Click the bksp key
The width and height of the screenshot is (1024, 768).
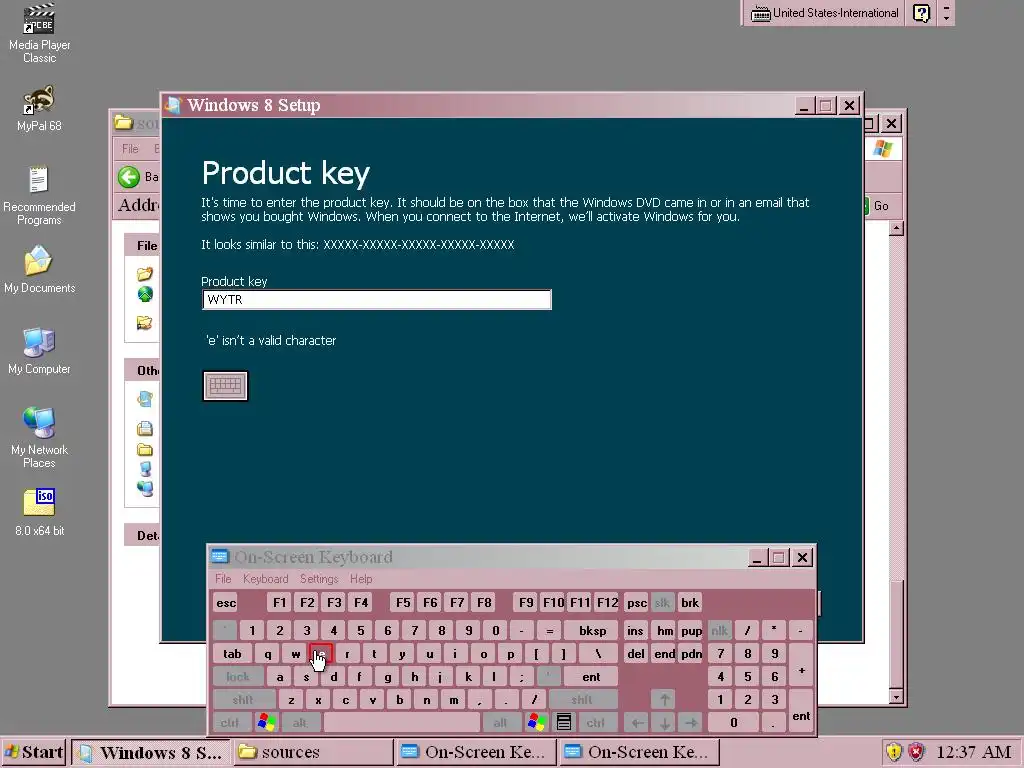592,630
